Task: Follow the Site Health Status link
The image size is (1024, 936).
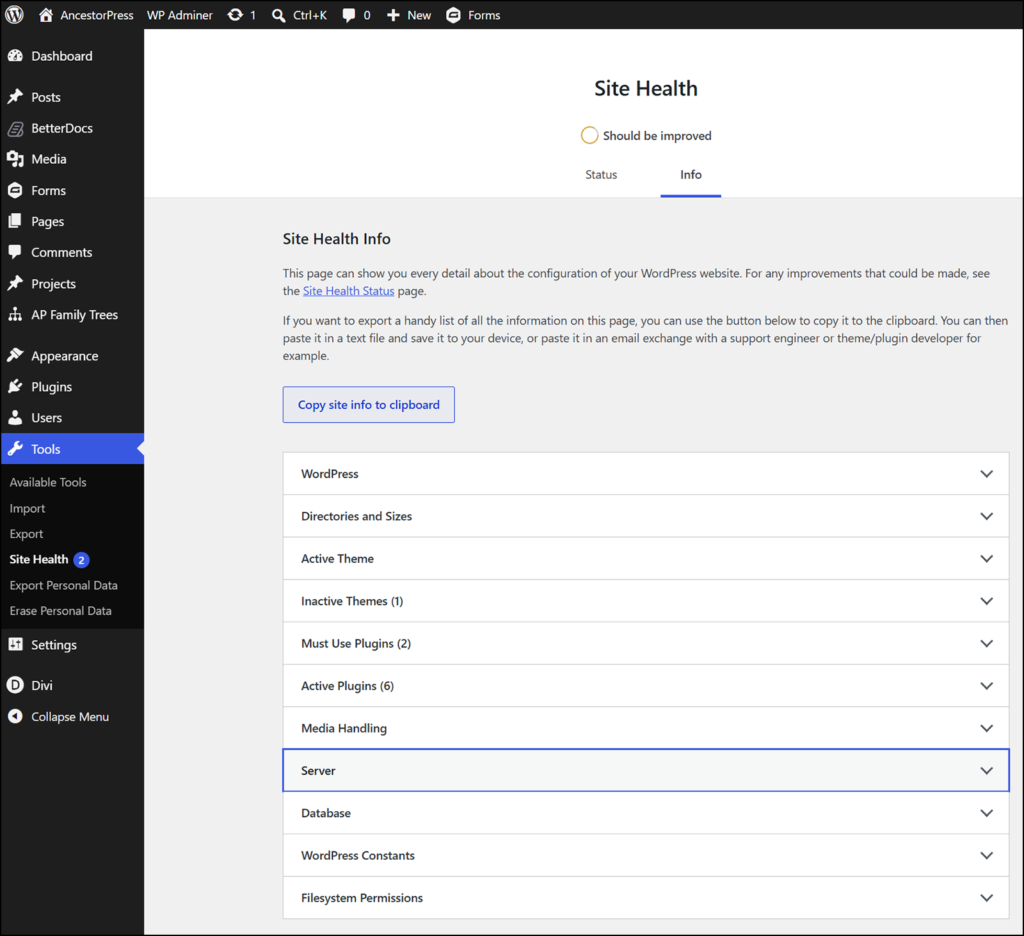Action: (x=348, y=291)
